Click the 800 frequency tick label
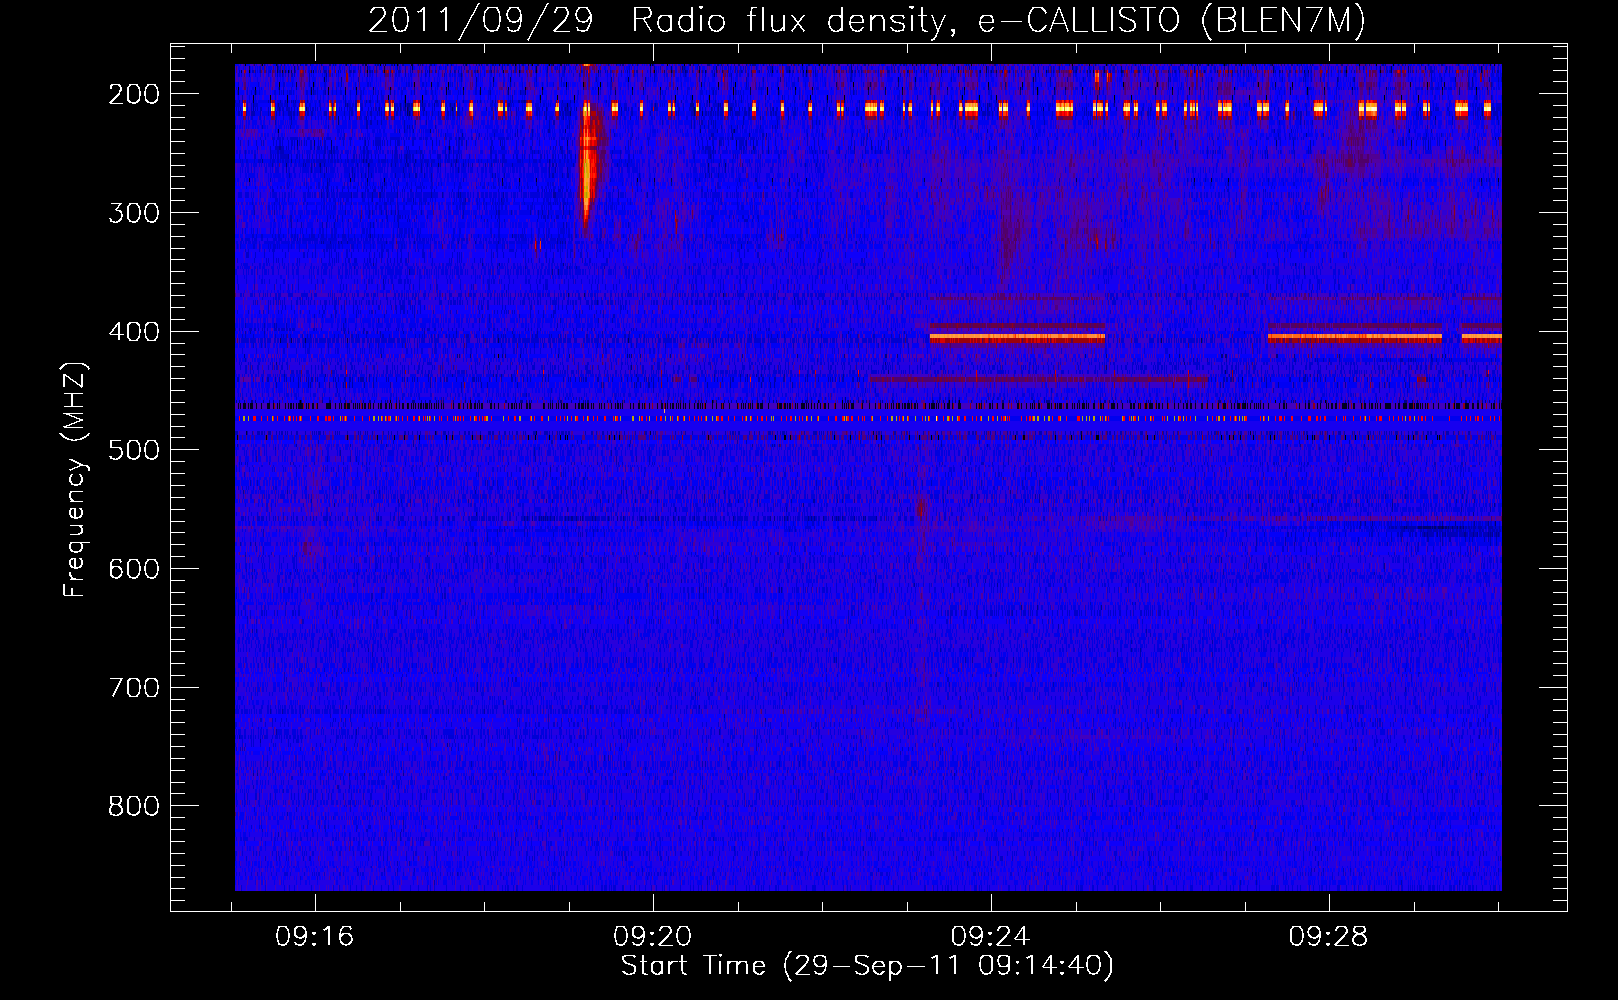 (x=134, y=806)
